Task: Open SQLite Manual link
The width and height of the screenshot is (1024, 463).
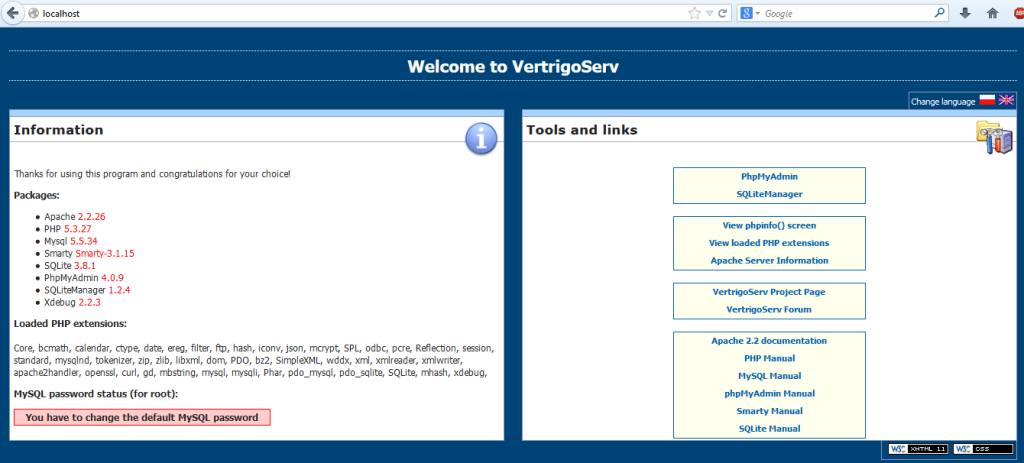Action: pyautogui.click(x=769, y=429)
